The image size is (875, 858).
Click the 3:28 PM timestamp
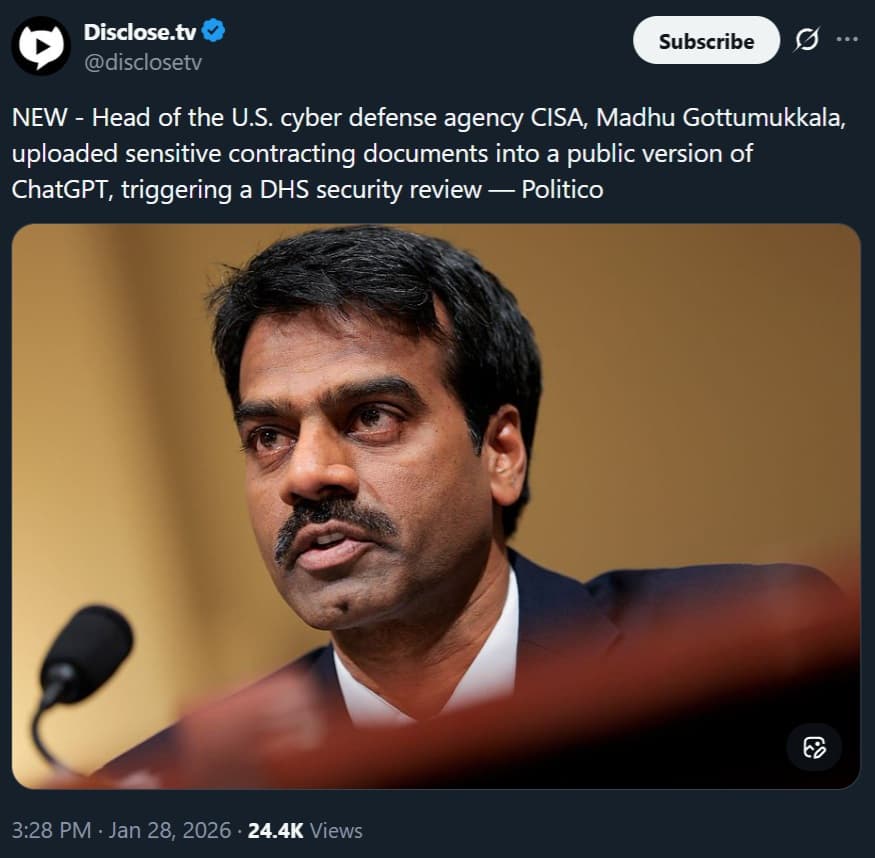click(50, 830)
